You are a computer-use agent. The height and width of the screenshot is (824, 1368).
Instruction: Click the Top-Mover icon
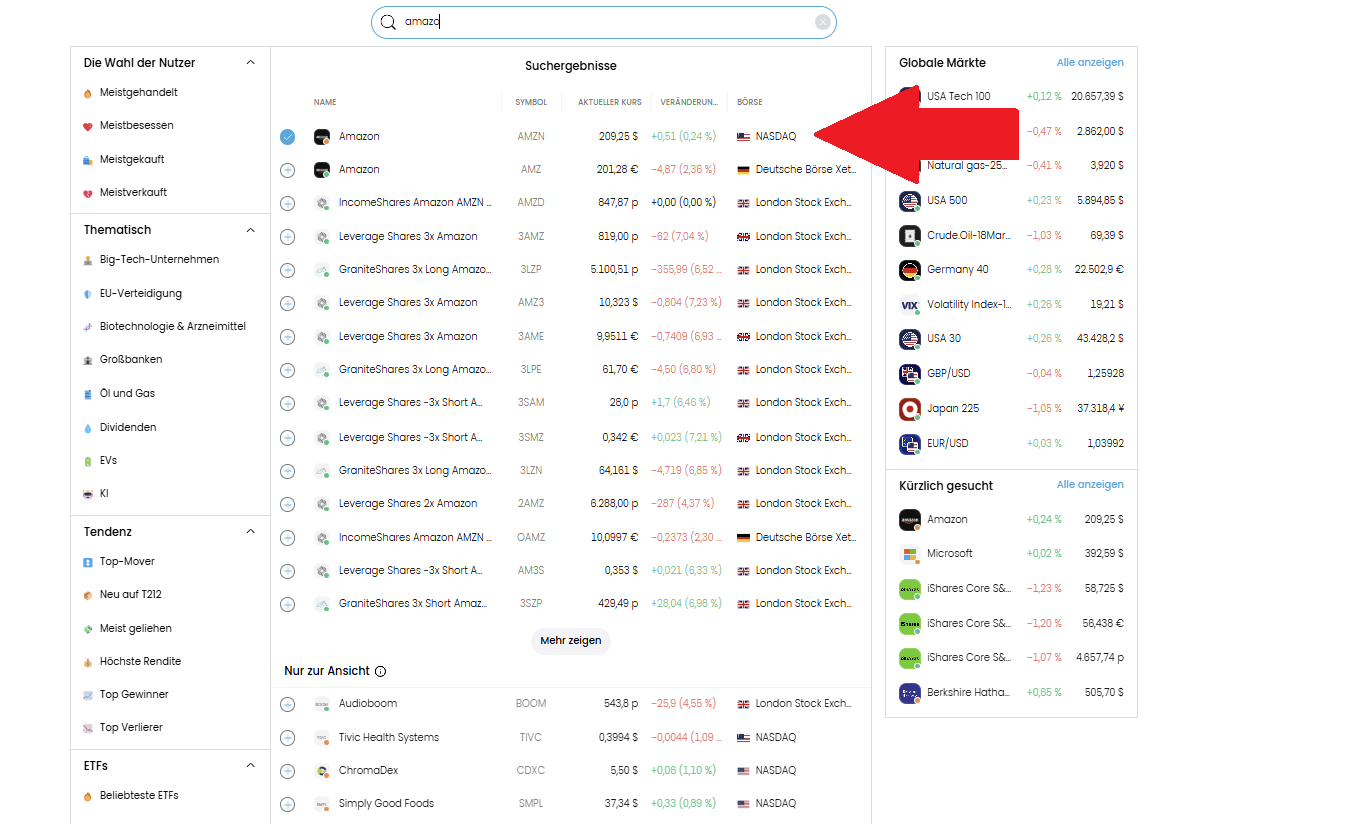coord(88,562)
